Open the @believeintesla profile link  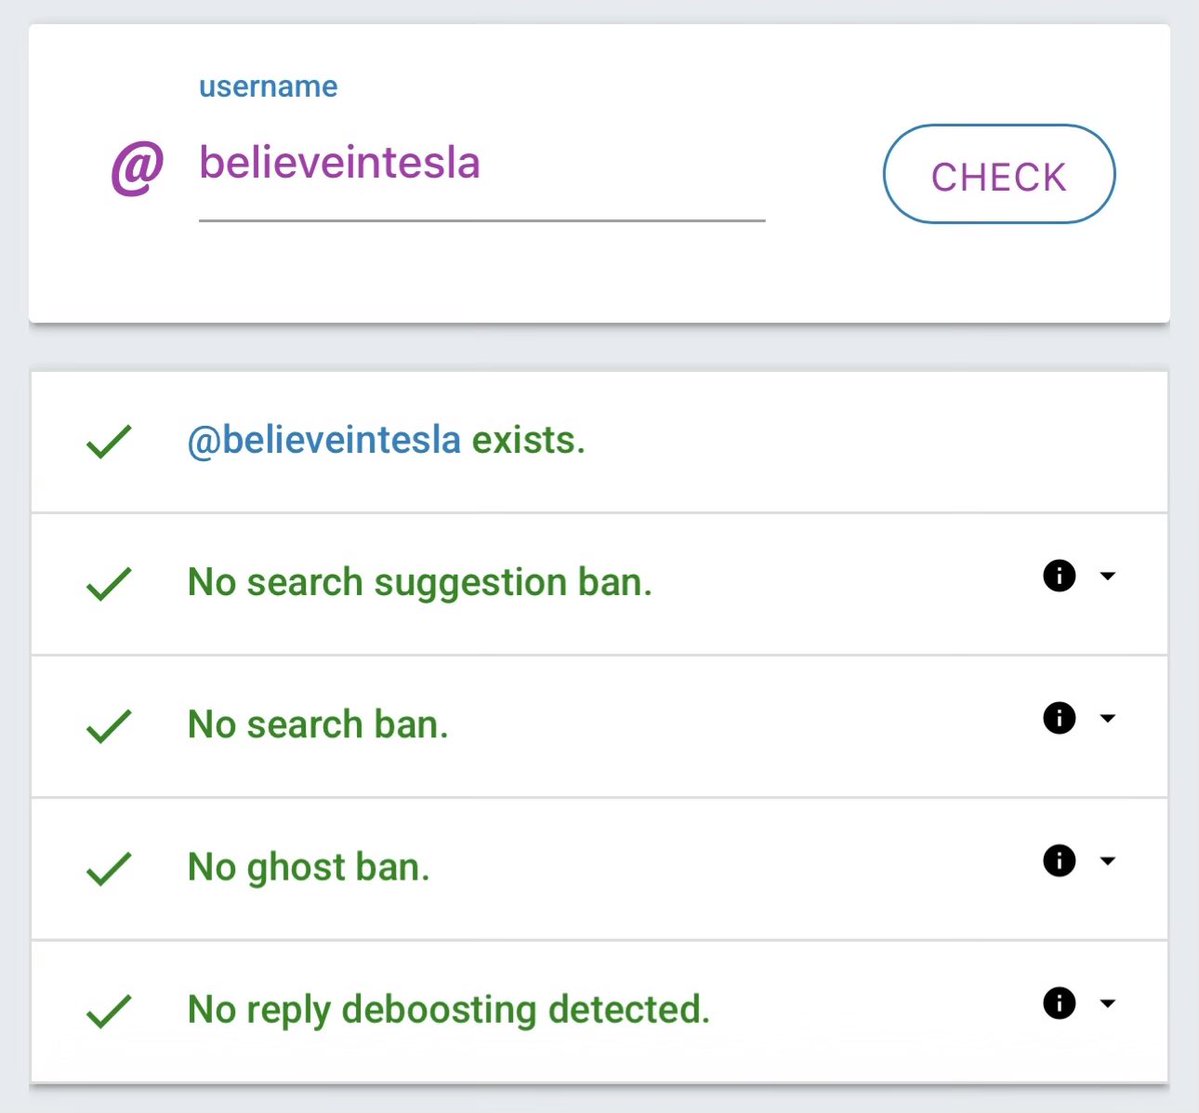324,440
